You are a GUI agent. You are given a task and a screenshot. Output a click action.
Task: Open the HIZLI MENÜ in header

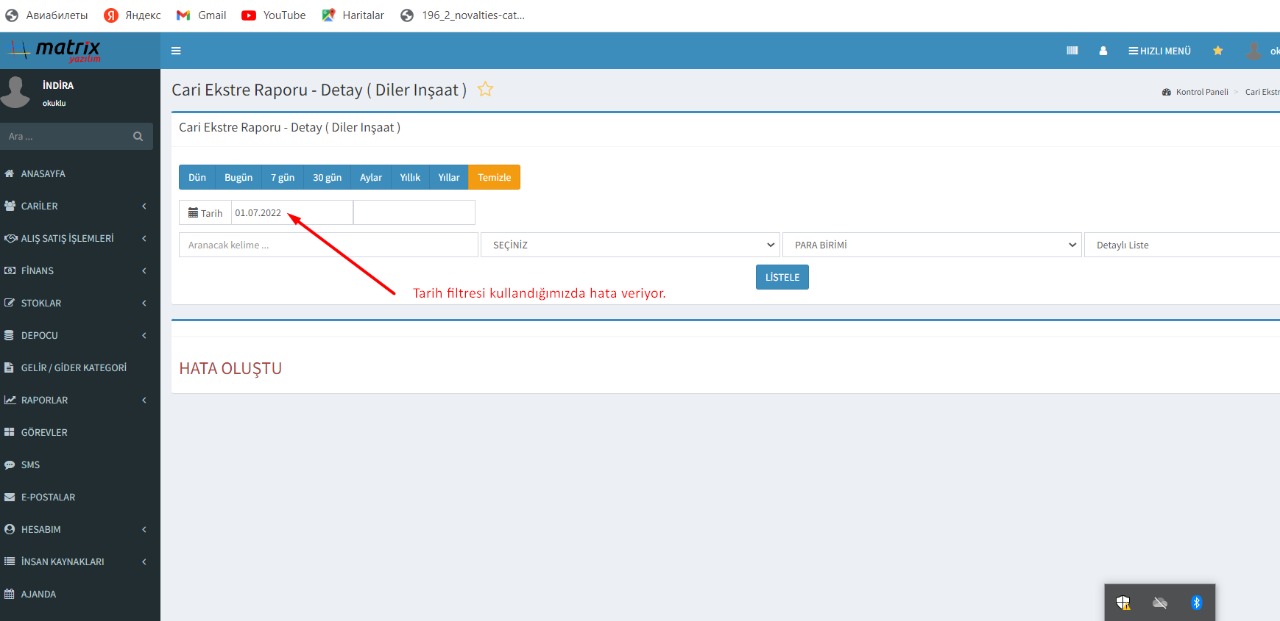click(x=1159, y=51)
